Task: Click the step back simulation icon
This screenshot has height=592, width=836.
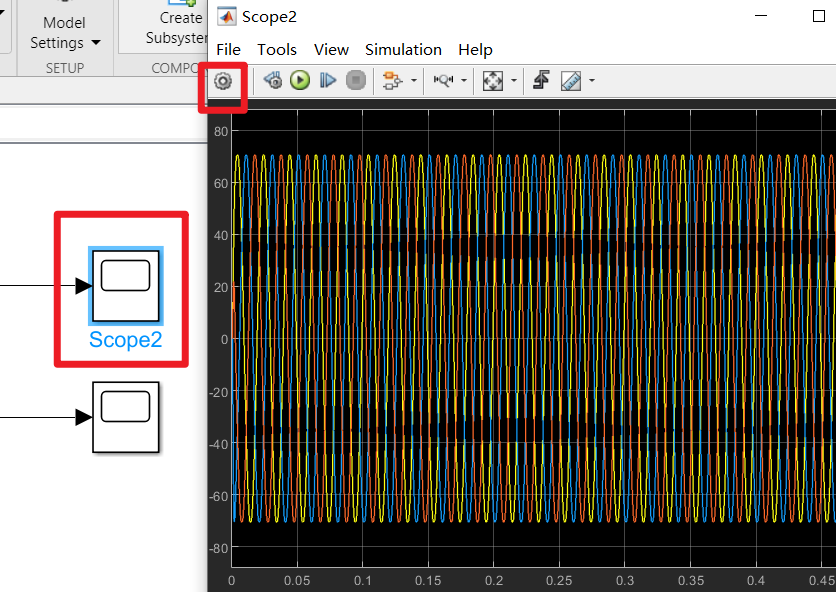Action: point(272,80)
